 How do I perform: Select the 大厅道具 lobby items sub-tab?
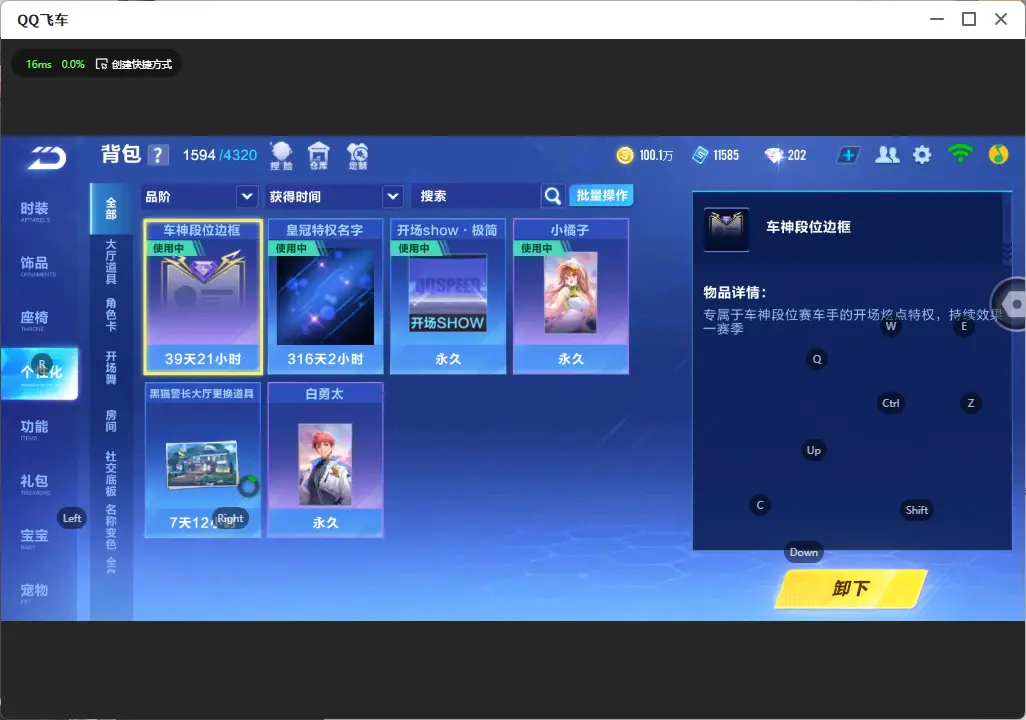click(x=111, y=261)
